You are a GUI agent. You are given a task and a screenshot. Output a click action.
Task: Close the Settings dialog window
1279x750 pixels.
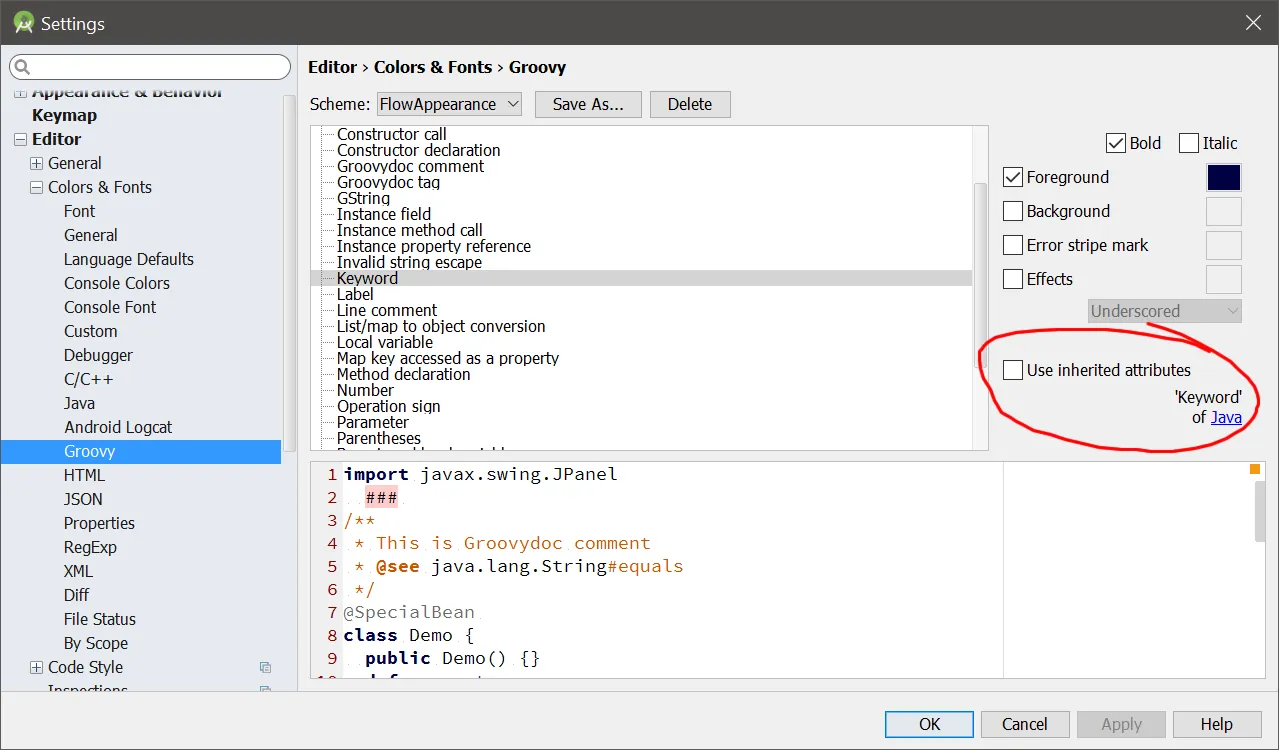point(1253,23)
